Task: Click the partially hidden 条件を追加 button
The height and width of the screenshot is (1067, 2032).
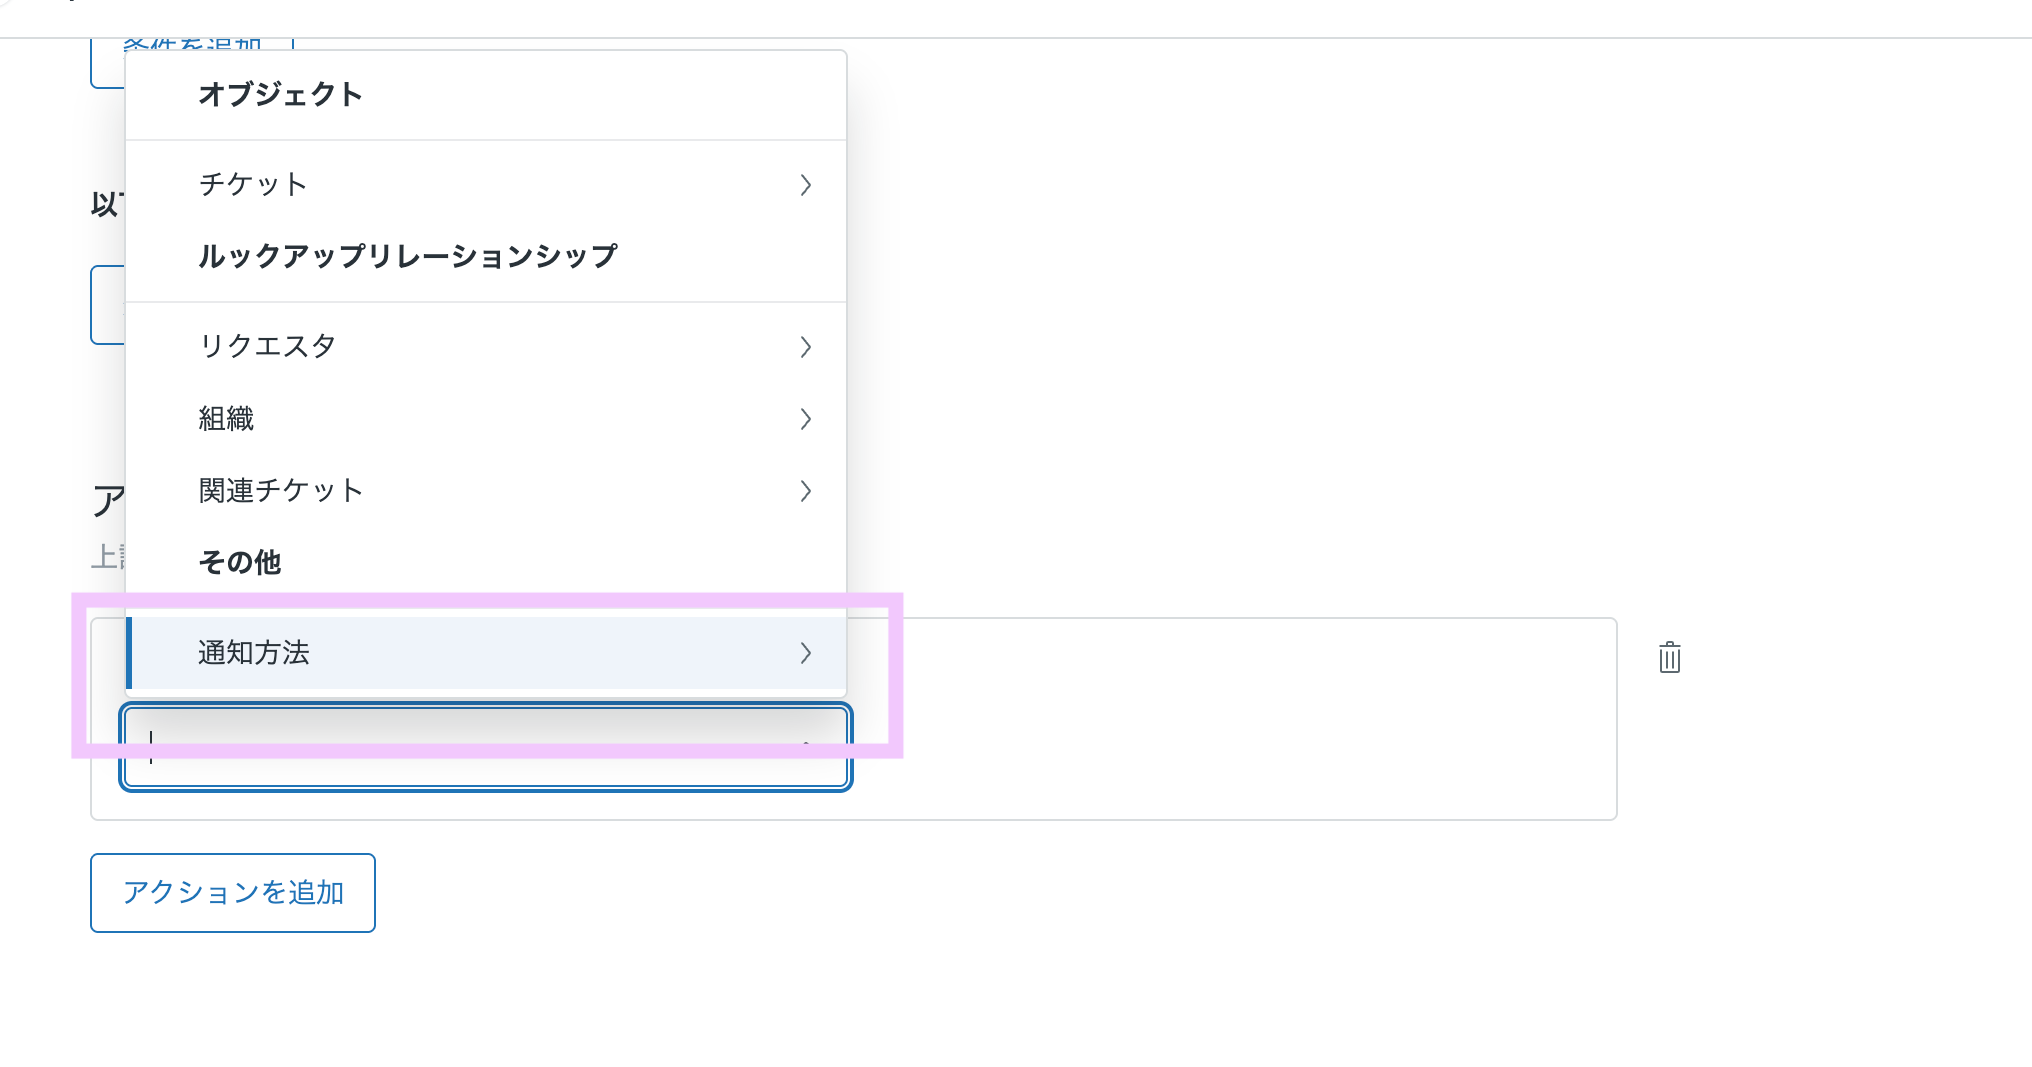Action: [106, 64]
